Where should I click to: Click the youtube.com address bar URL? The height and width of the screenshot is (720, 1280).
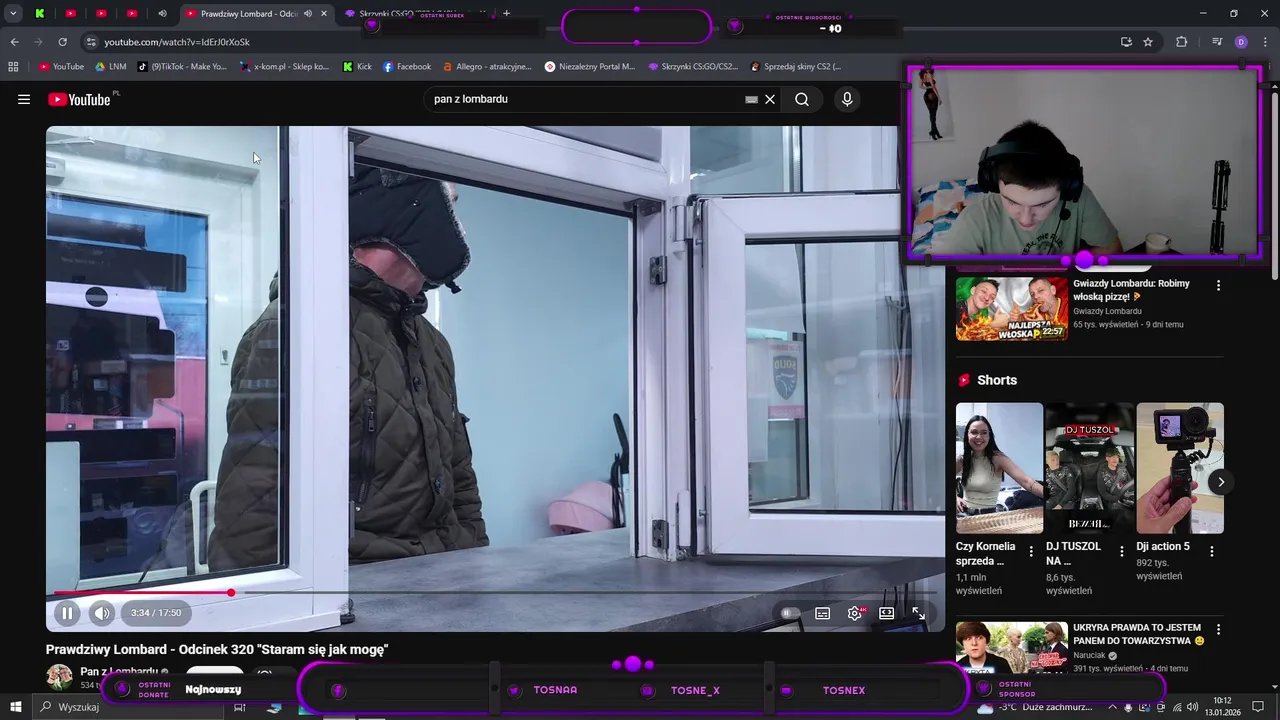click(x=177, y=42)
